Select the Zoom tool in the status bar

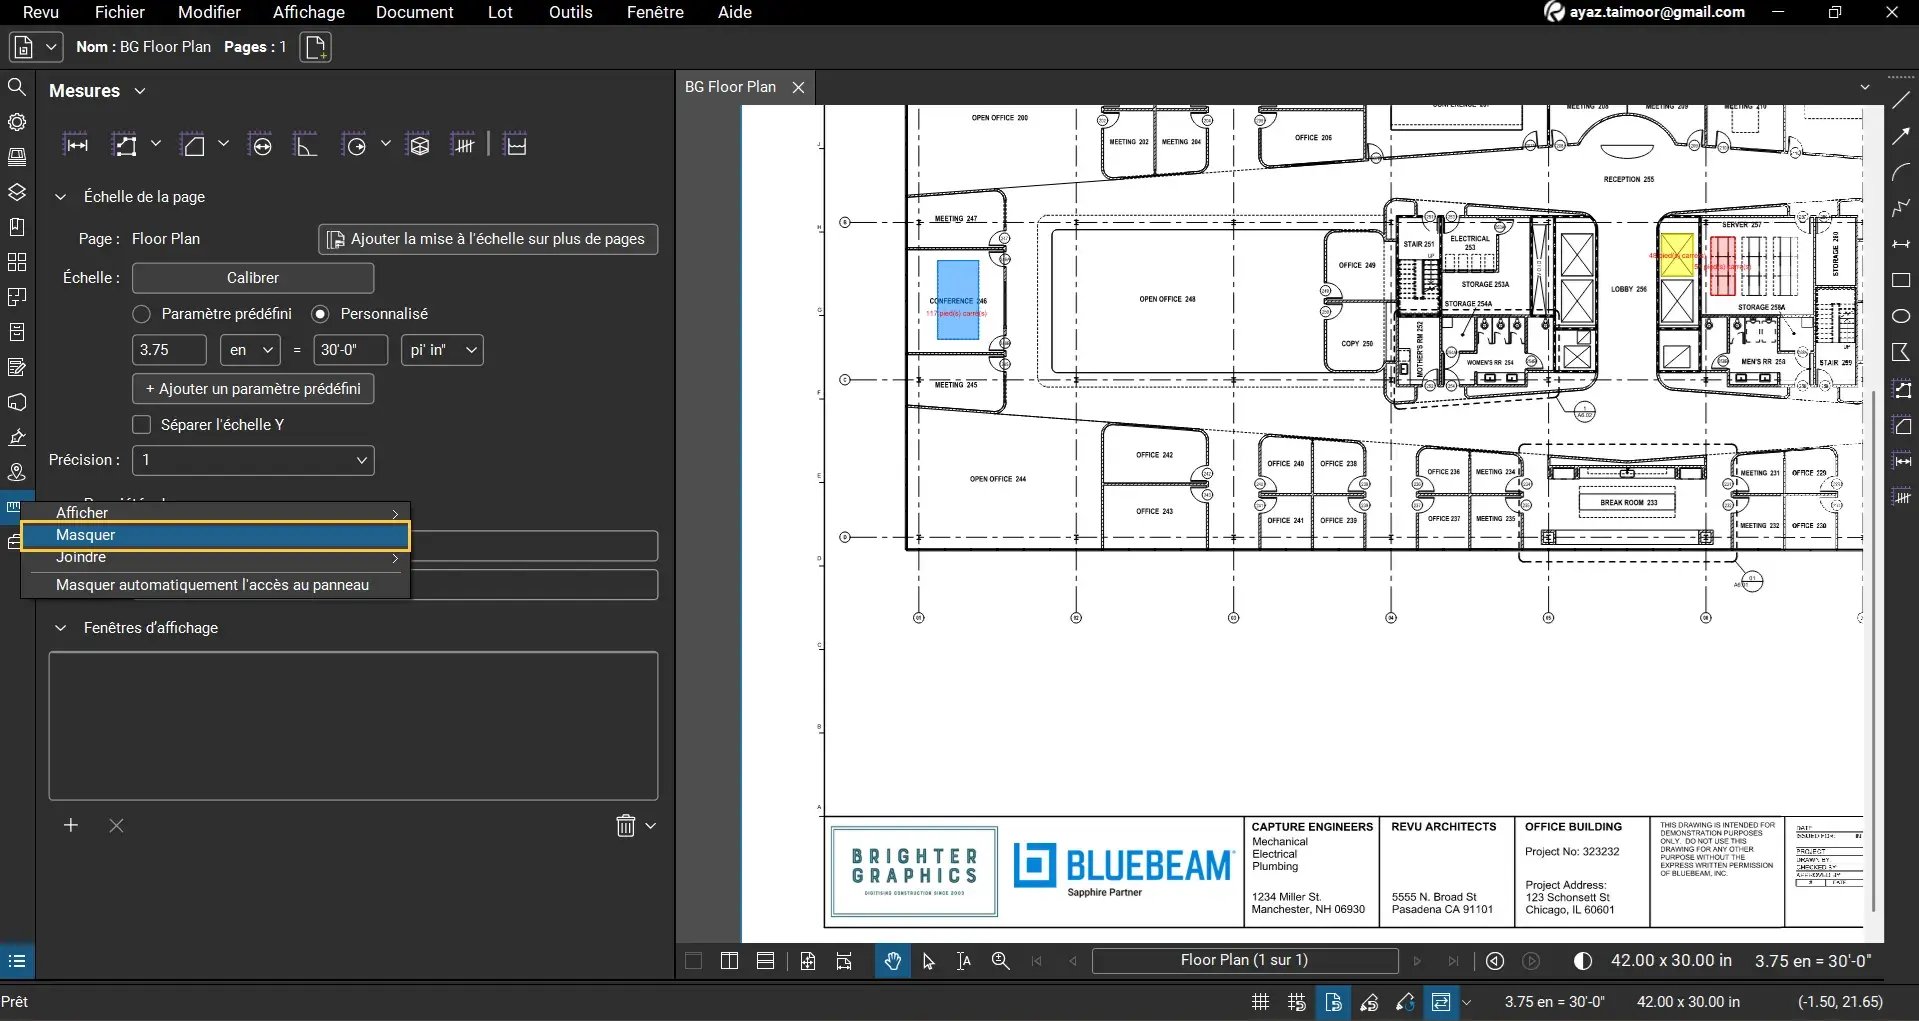[1000, 960]
